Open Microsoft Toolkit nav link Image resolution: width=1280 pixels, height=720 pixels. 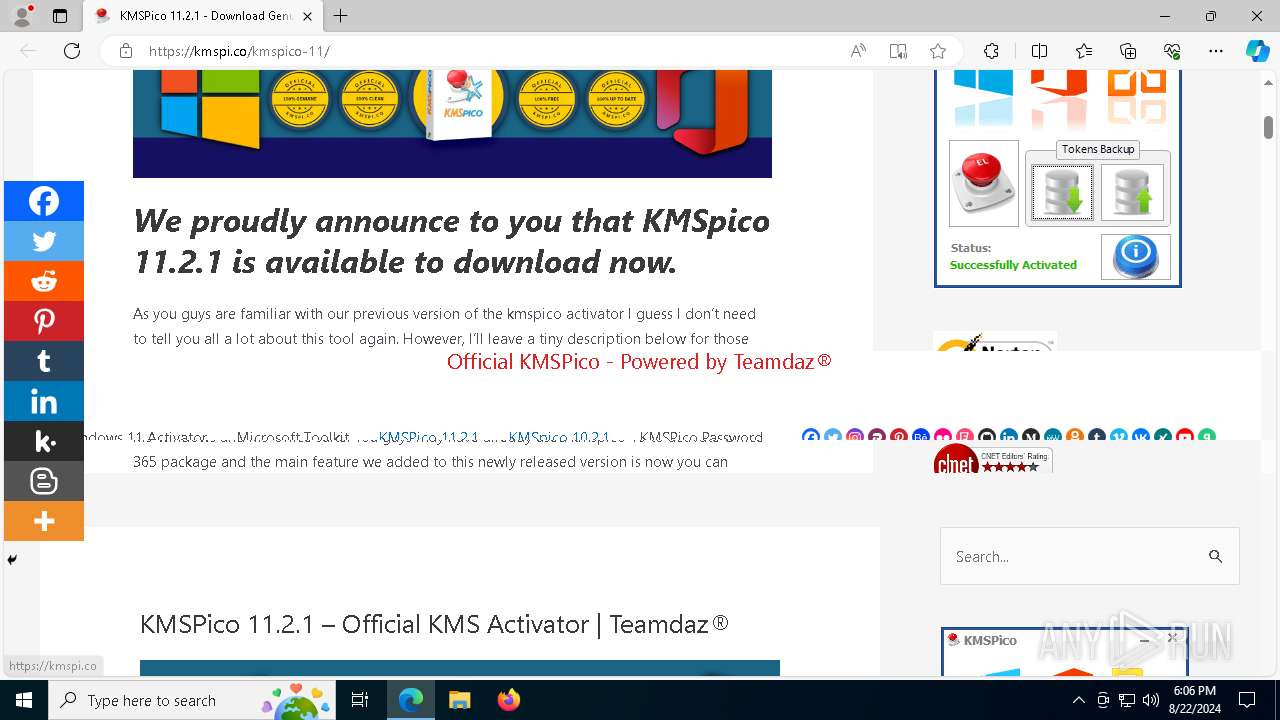coord(293,437)
